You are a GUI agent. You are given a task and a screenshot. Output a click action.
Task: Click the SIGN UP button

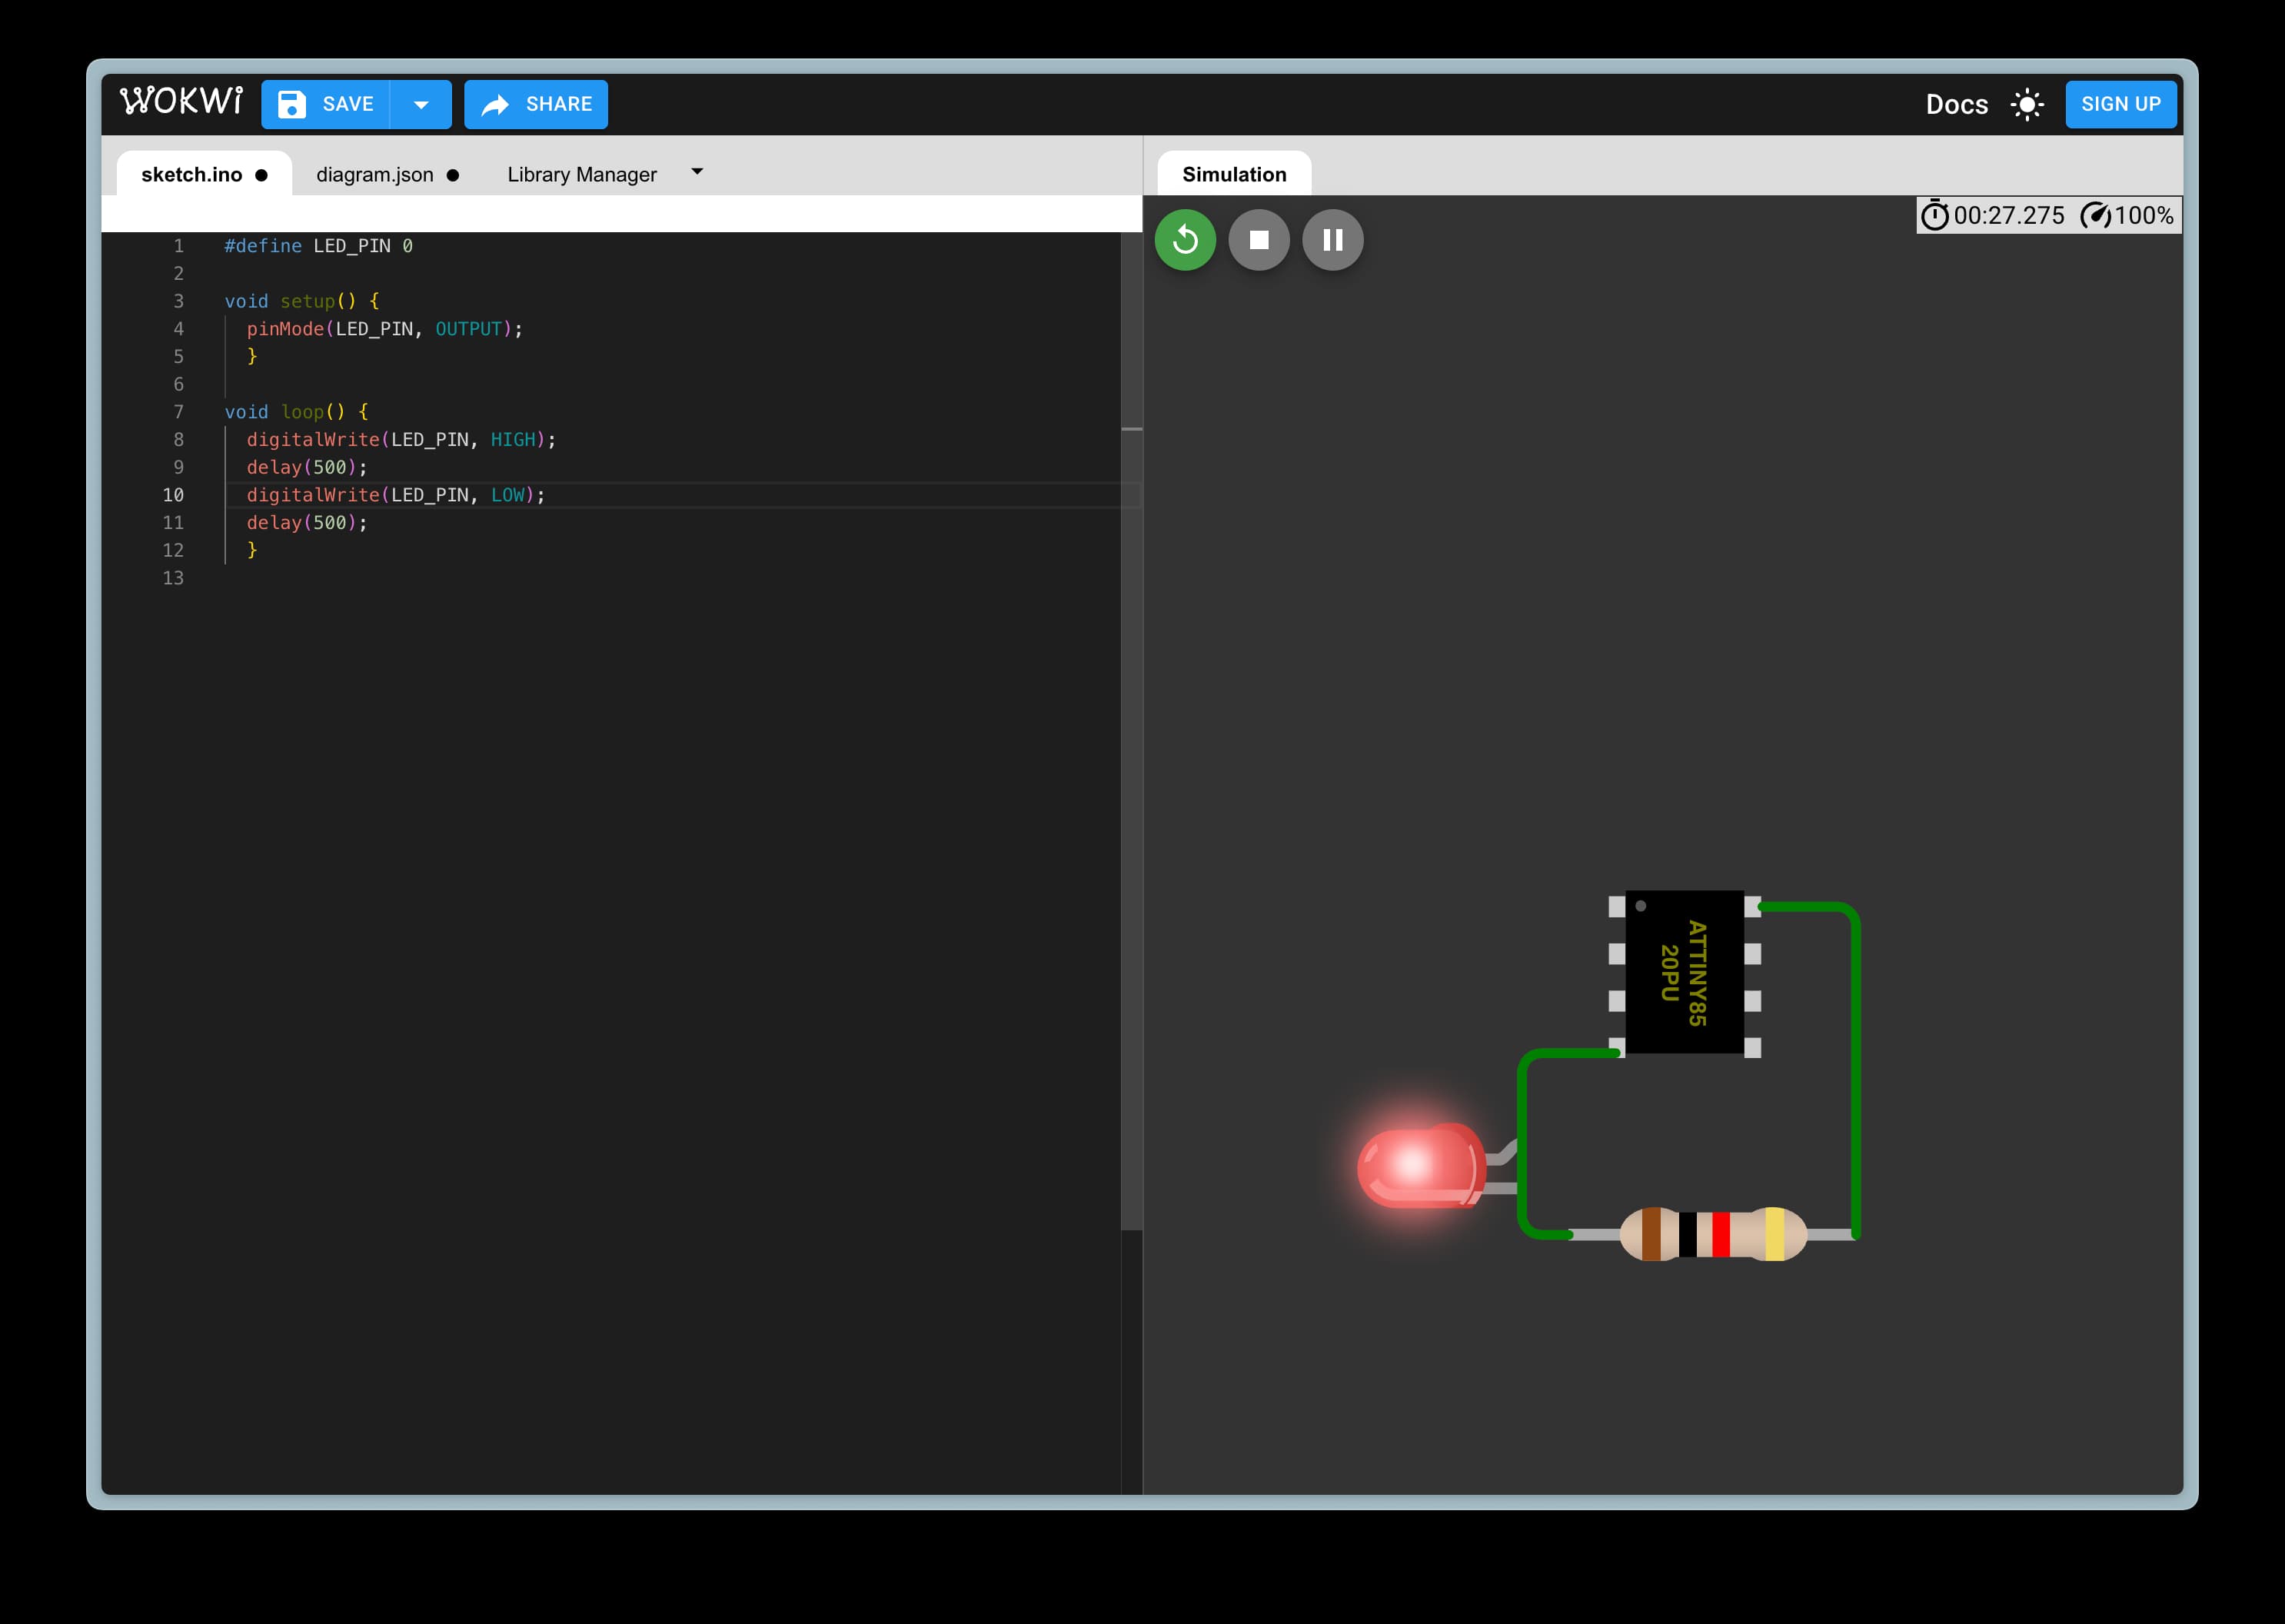point(2120,104)
